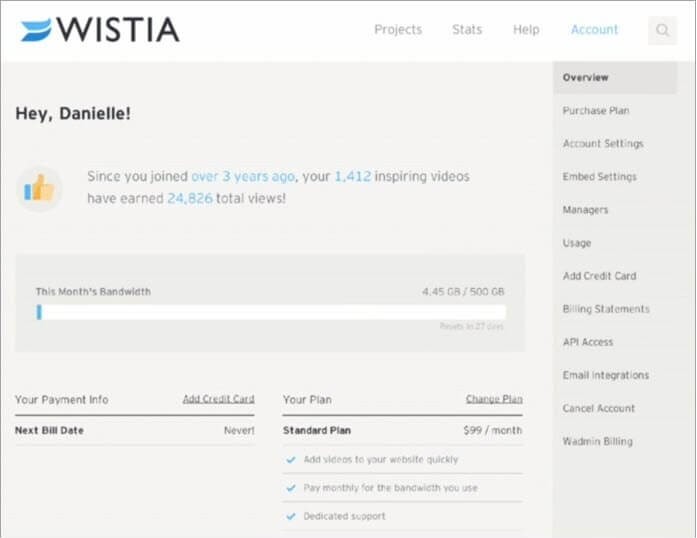Viewport: 697px width, 538px height.
Task: Open Account Settings in sidebar
Action: (x=603, y=144)
